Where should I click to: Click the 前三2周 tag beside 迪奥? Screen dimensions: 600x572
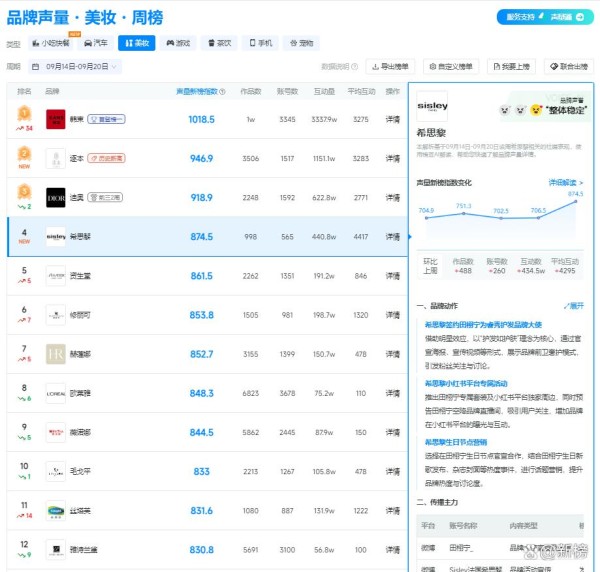(x=105, y=197)
